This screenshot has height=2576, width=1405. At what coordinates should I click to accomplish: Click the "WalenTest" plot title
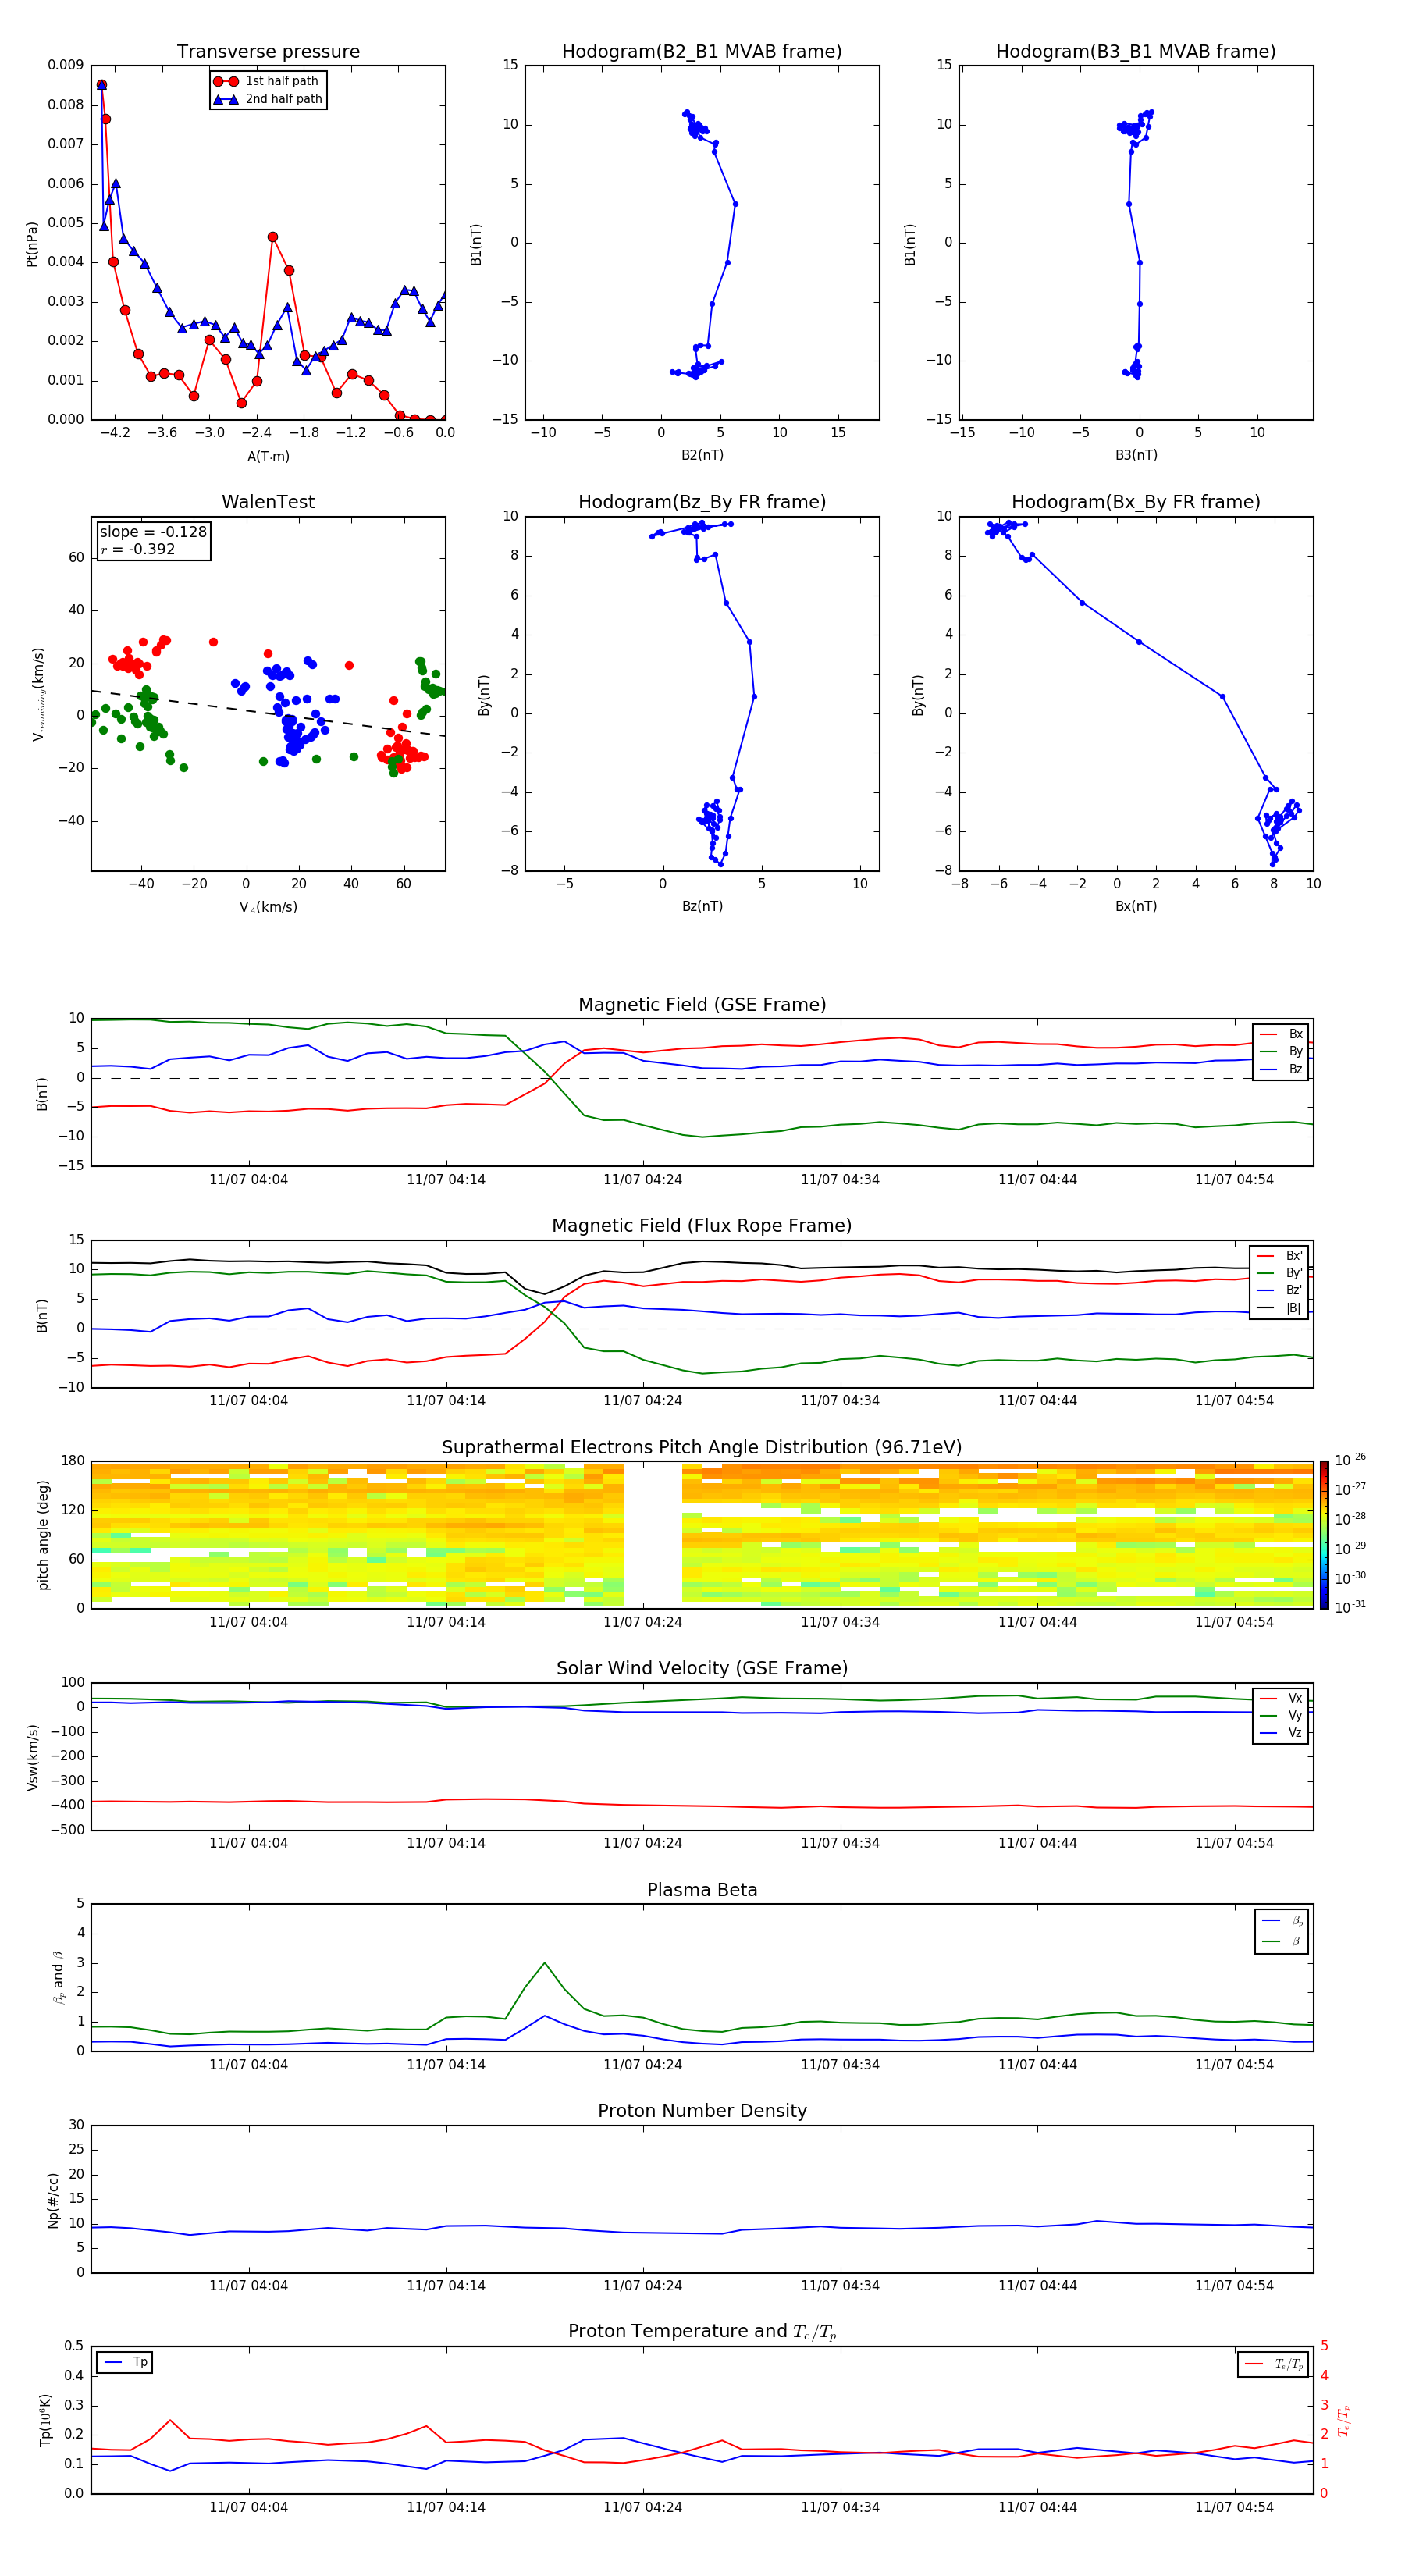(268, 502)
